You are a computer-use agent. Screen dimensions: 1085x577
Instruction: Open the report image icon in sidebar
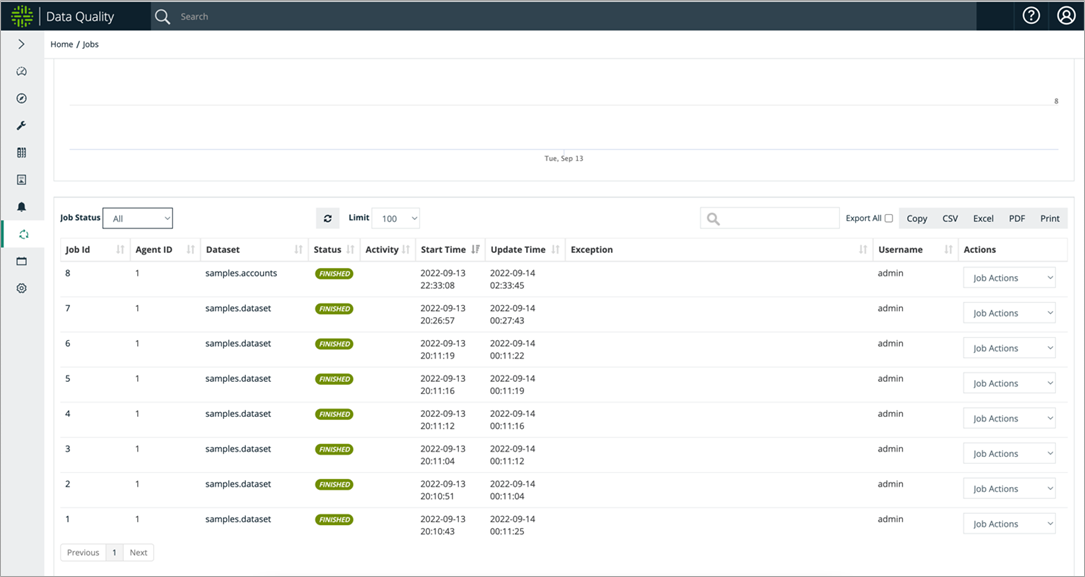tap(21, 180)
